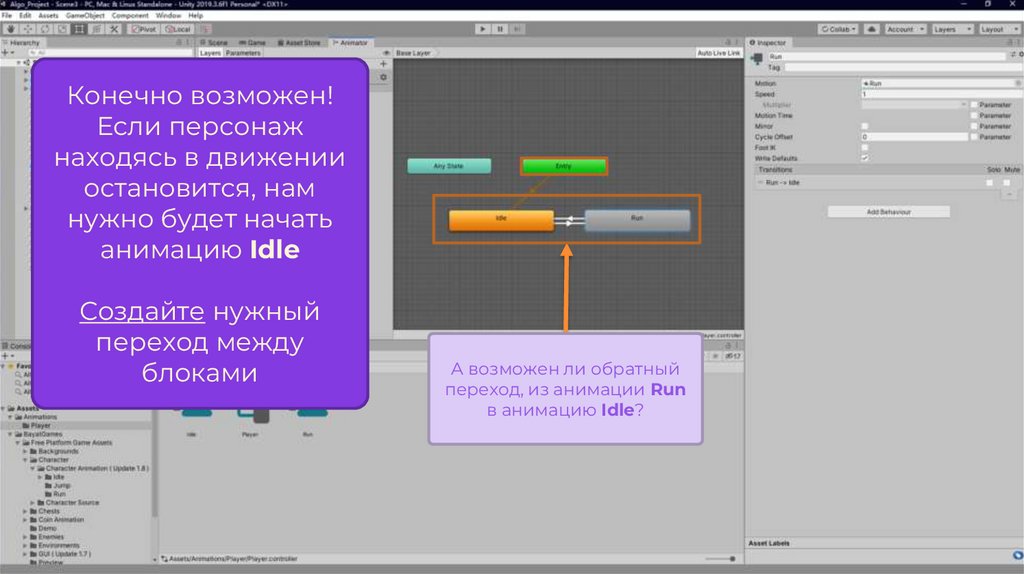Open the GameObject menu
This screenshot has width=1024, height=574.
[84, 16]
